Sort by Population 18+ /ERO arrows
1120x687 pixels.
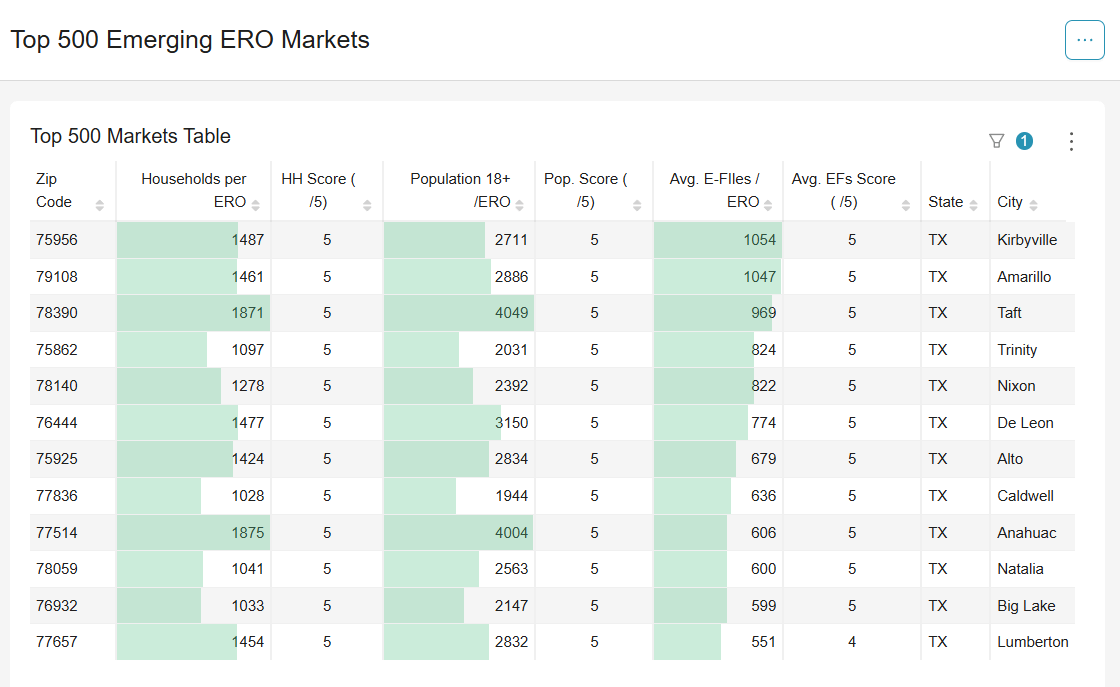pyautogui.click(x=519, y=206)
